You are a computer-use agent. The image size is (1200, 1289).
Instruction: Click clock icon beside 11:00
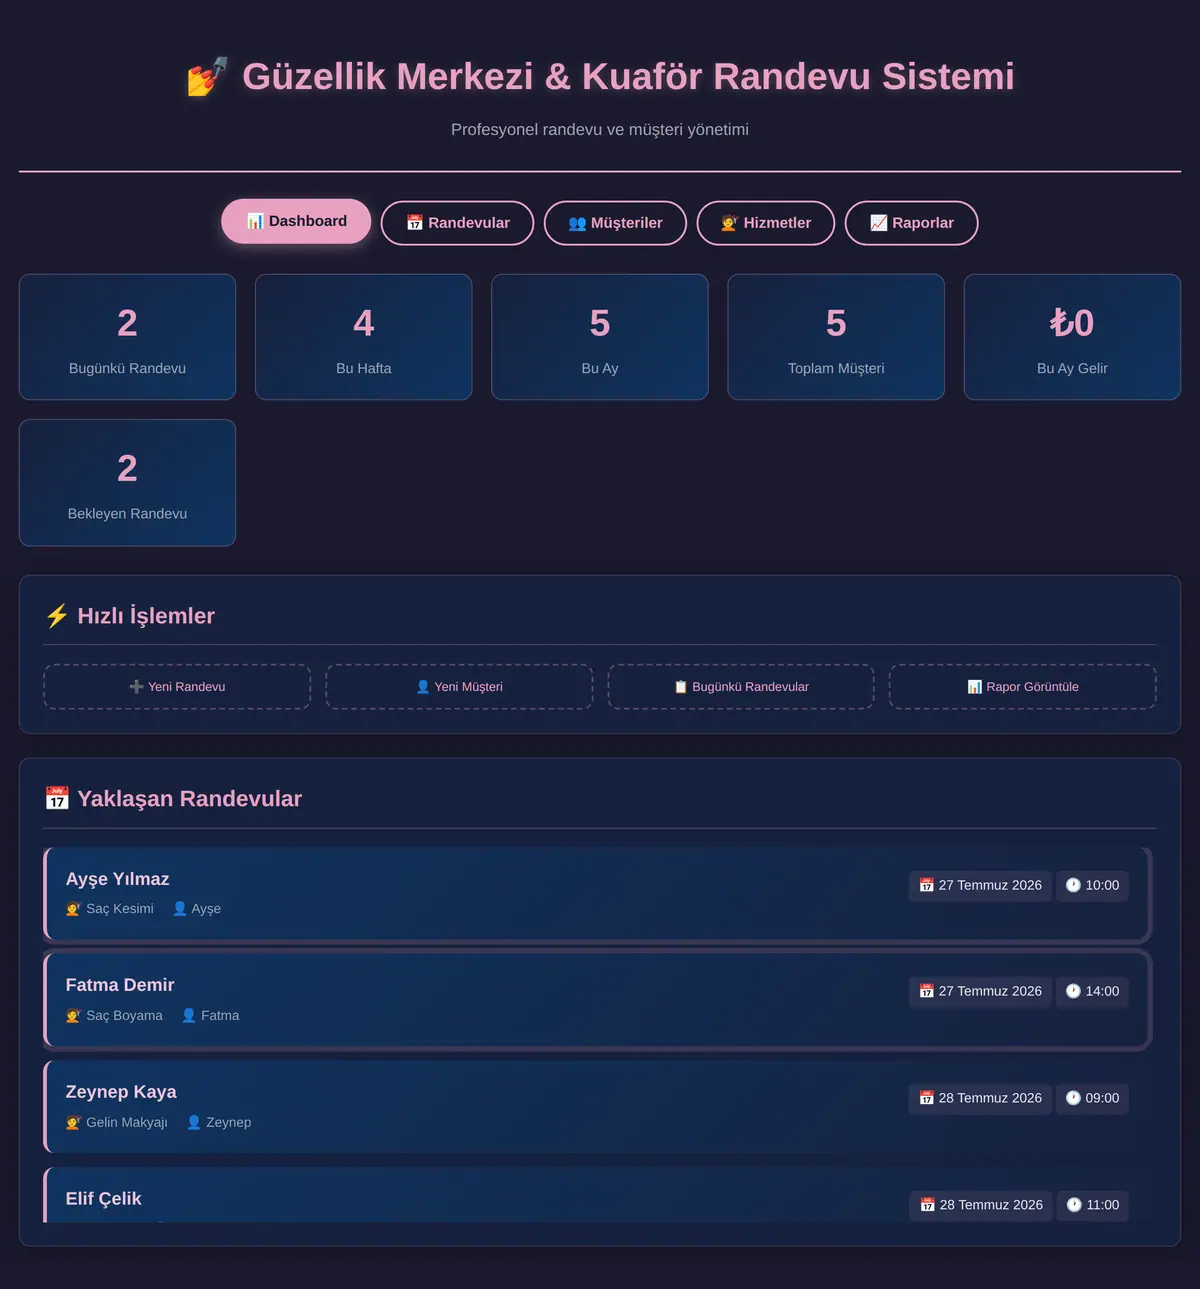1074,1205
